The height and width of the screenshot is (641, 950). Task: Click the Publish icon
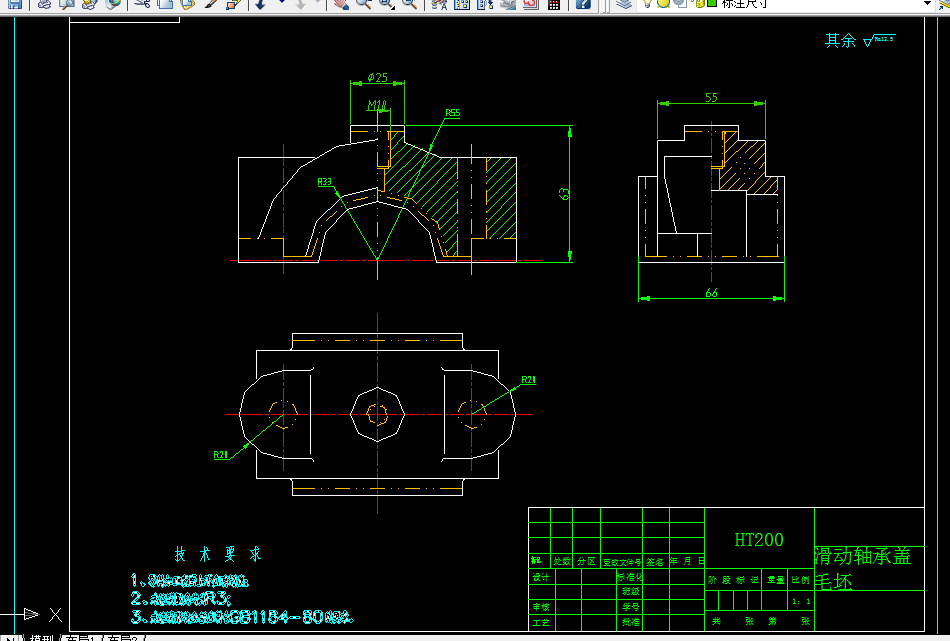[89, 4]
